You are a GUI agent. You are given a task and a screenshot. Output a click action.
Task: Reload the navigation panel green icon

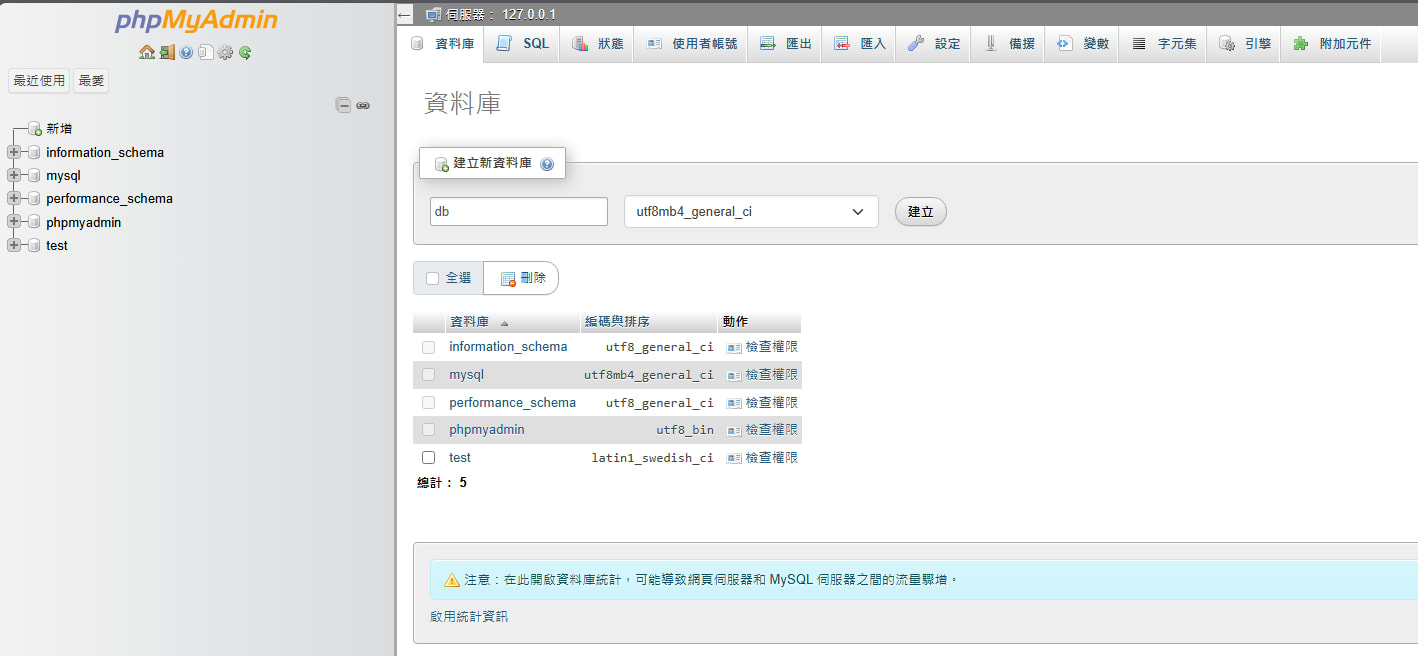[245, 52]
